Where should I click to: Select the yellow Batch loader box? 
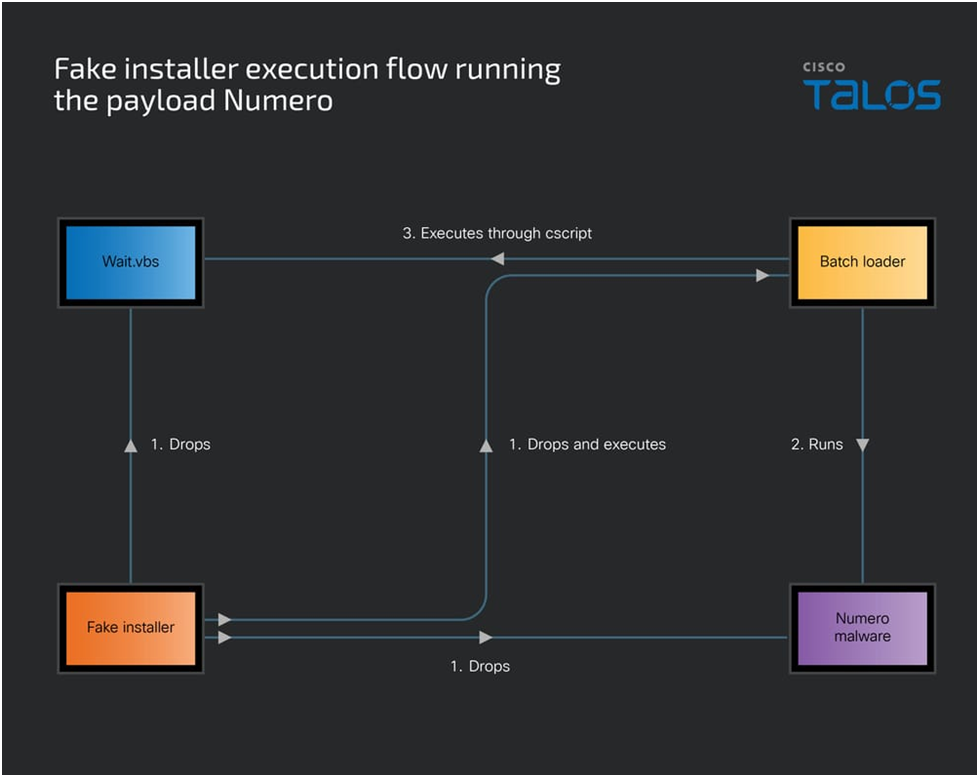pos(862,262)
